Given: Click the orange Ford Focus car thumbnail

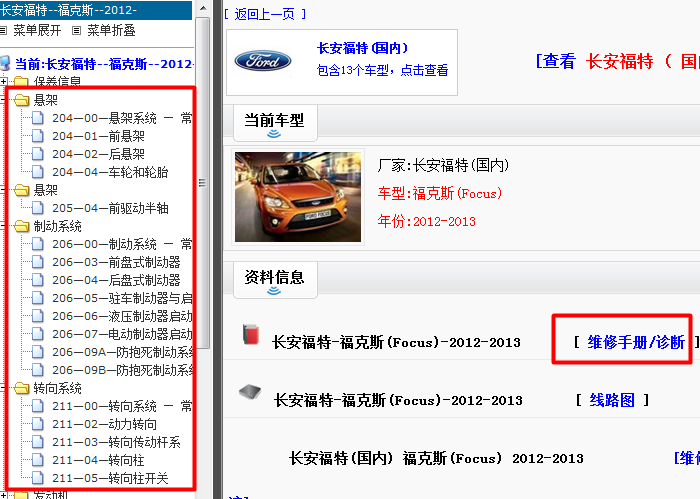Looking at the screenshot, I should tap(298, 197).
